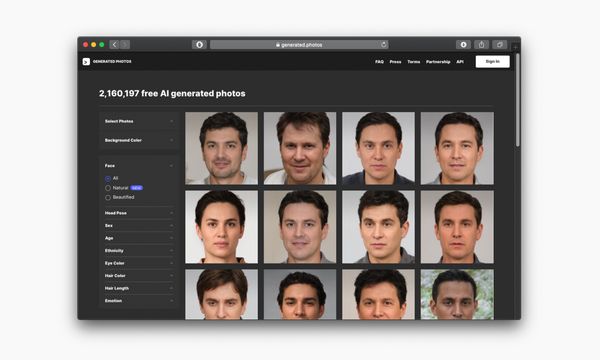The width and height of the screenshot is (600, 360).
Task: Expand the Background Color filter
Action: (139, 140)
